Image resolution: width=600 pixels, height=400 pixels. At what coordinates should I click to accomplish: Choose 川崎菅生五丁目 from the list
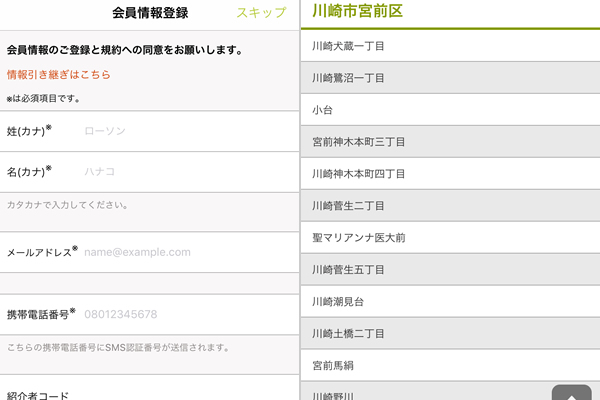tap(450, 269)
